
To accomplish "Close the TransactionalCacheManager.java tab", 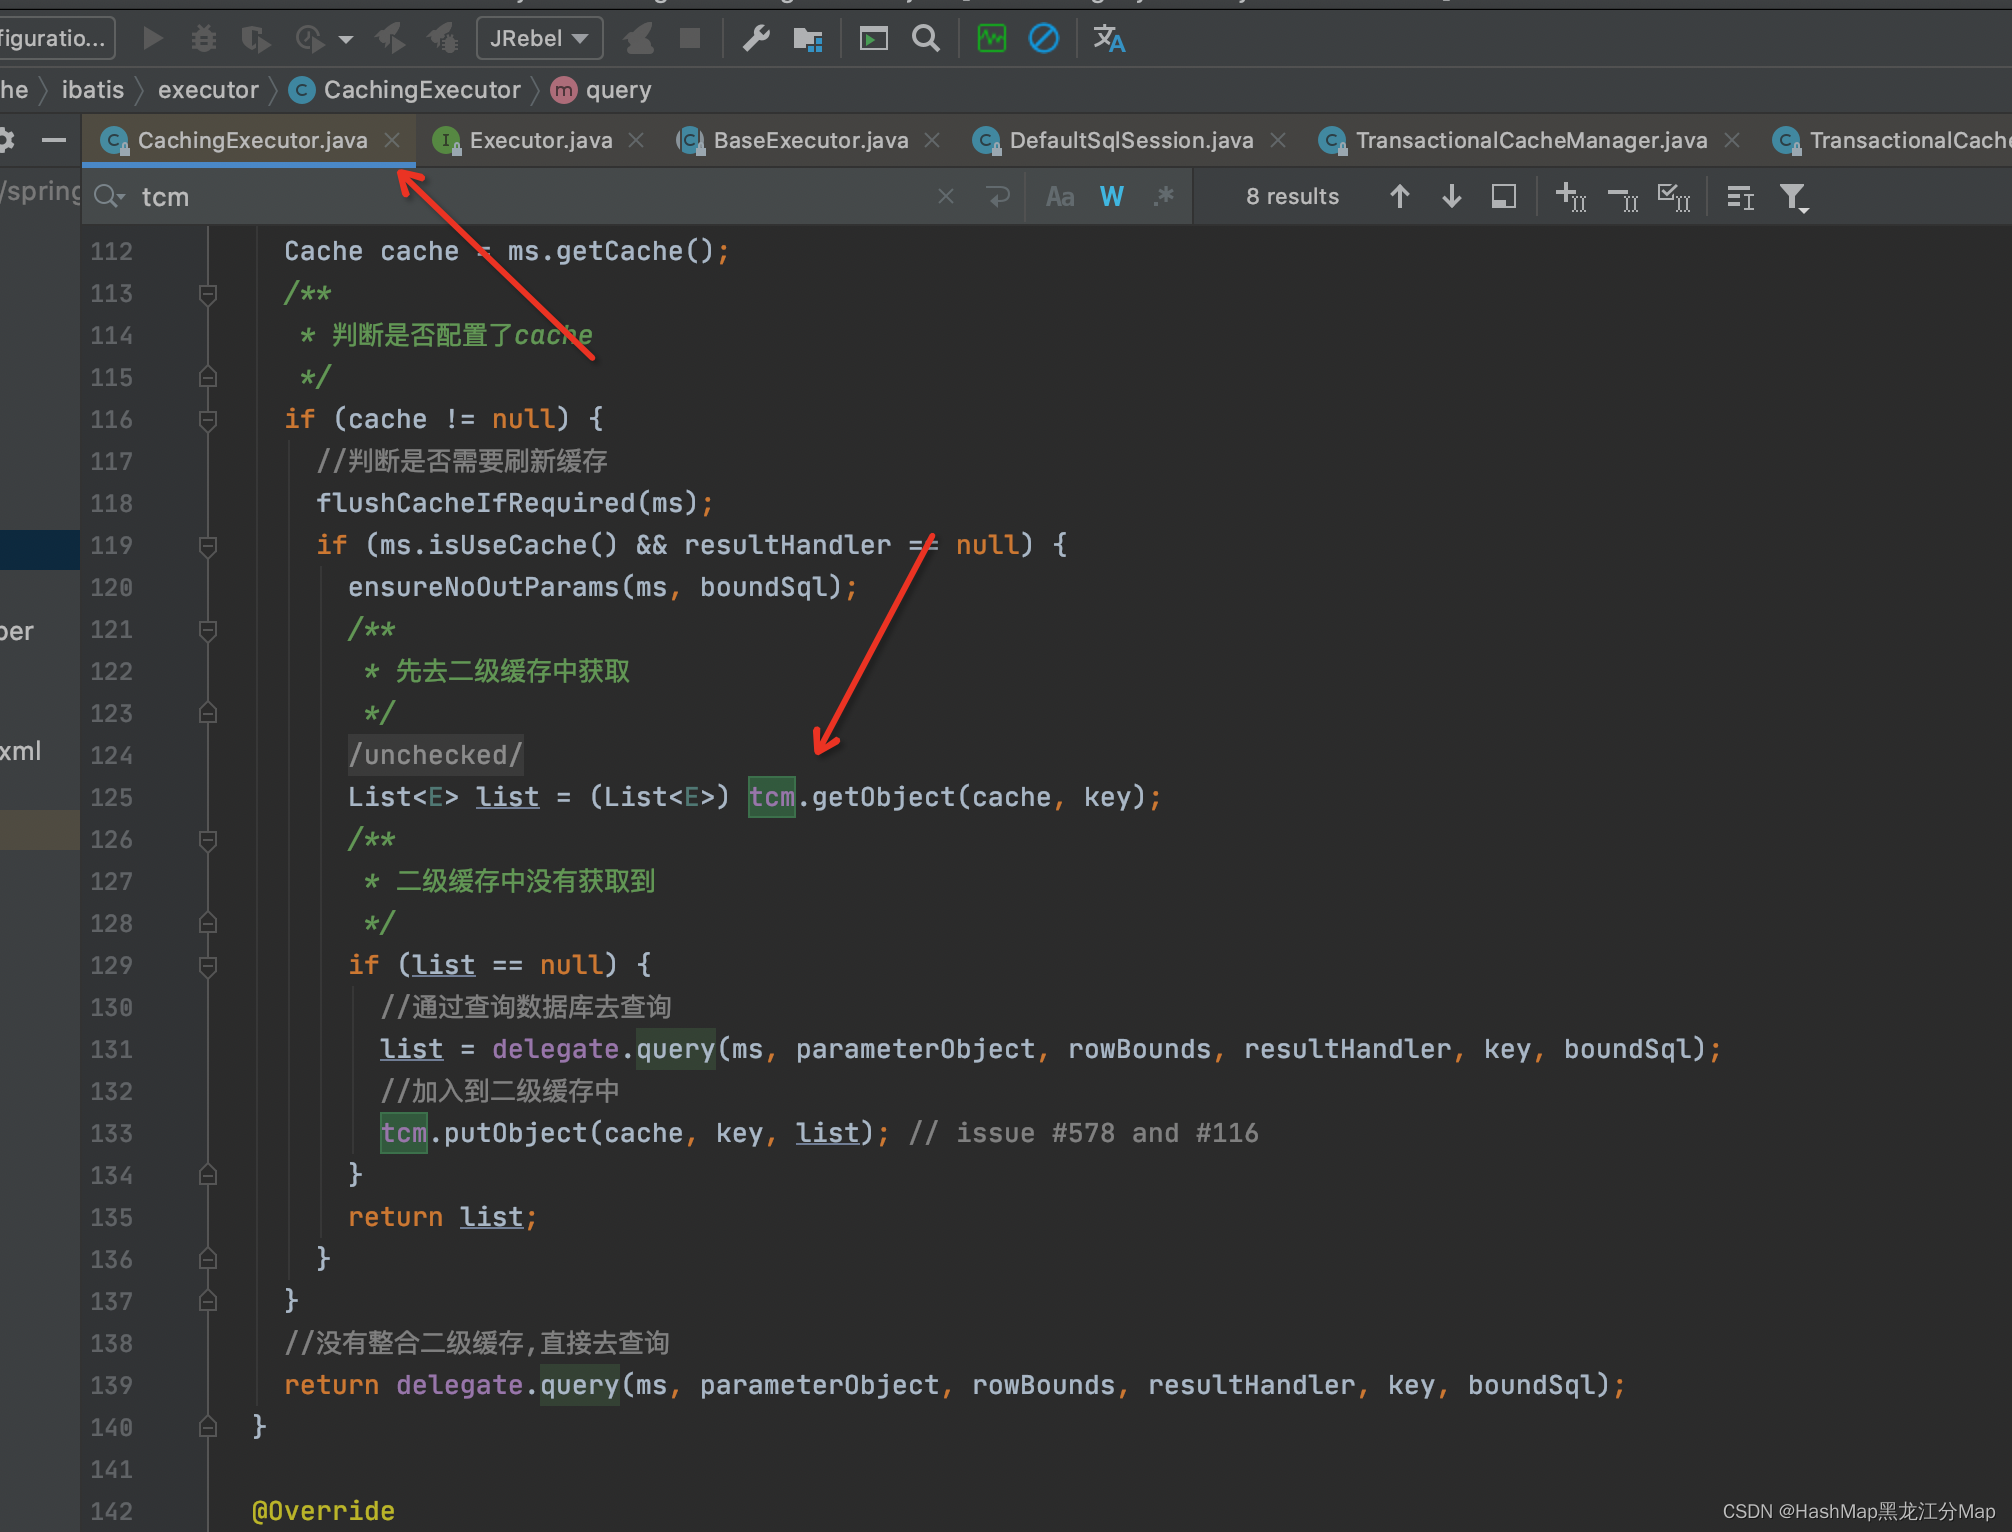I will point(1732,141).
